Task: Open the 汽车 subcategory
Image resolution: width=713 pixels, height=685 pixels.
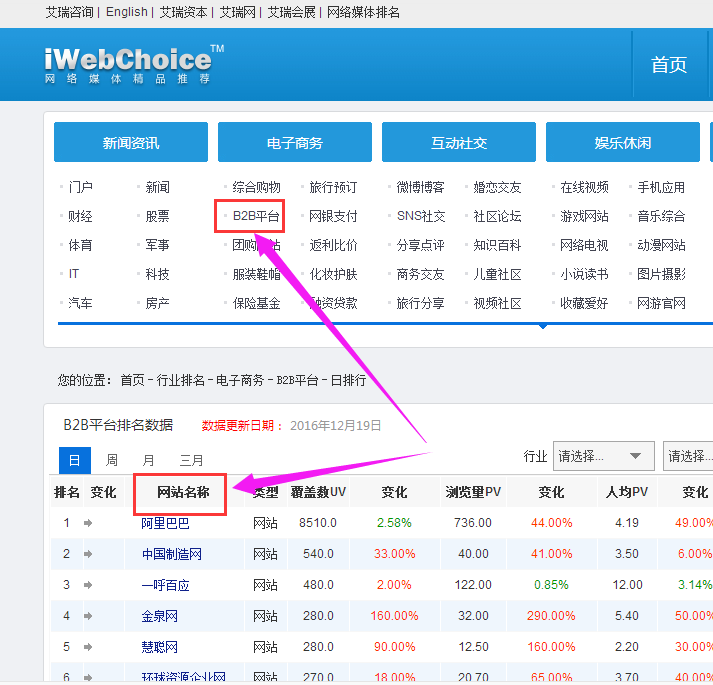Action: tap(80, 303)
